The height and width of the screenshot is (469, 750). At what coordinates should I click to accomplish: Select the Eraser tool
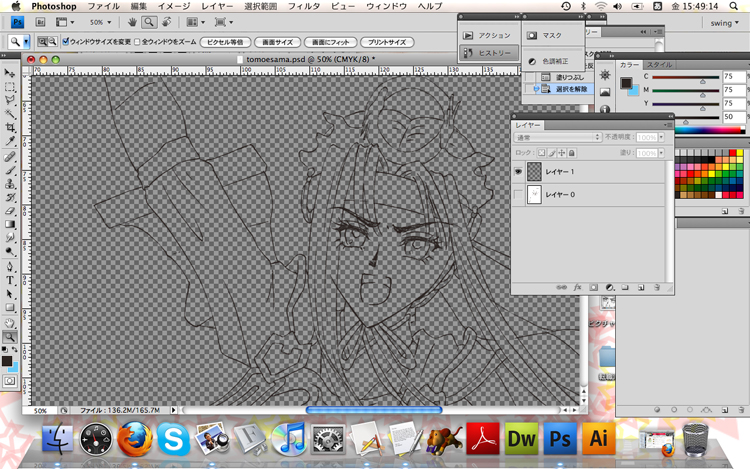tap(10, 211)
